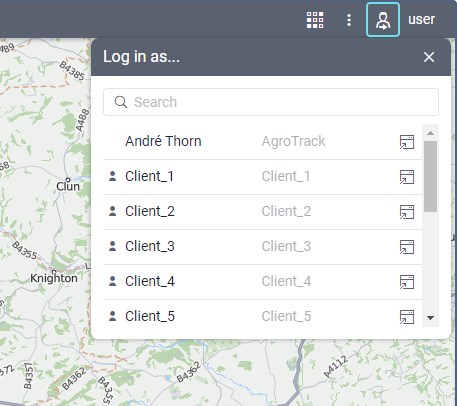Click the scrollbar up arrow
This screenshot has width=457, height=406.
point(430,133)
